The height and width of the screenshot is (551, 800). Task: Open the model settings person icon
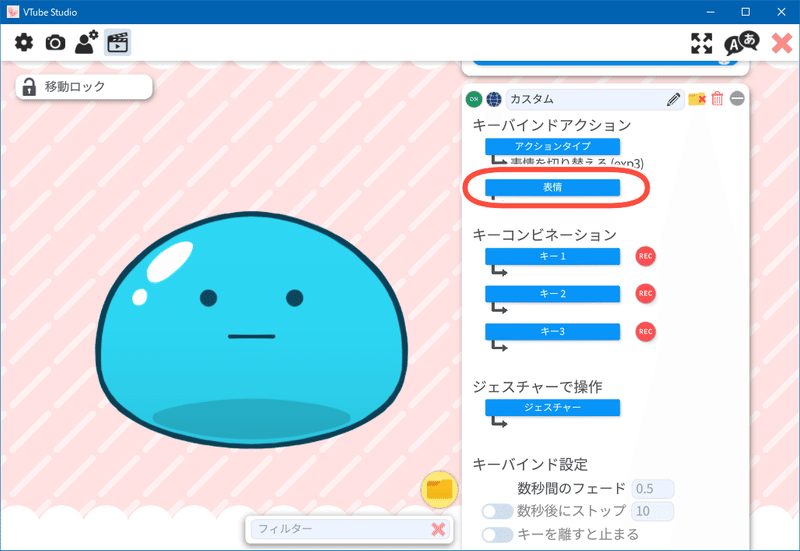pos(86,42)
